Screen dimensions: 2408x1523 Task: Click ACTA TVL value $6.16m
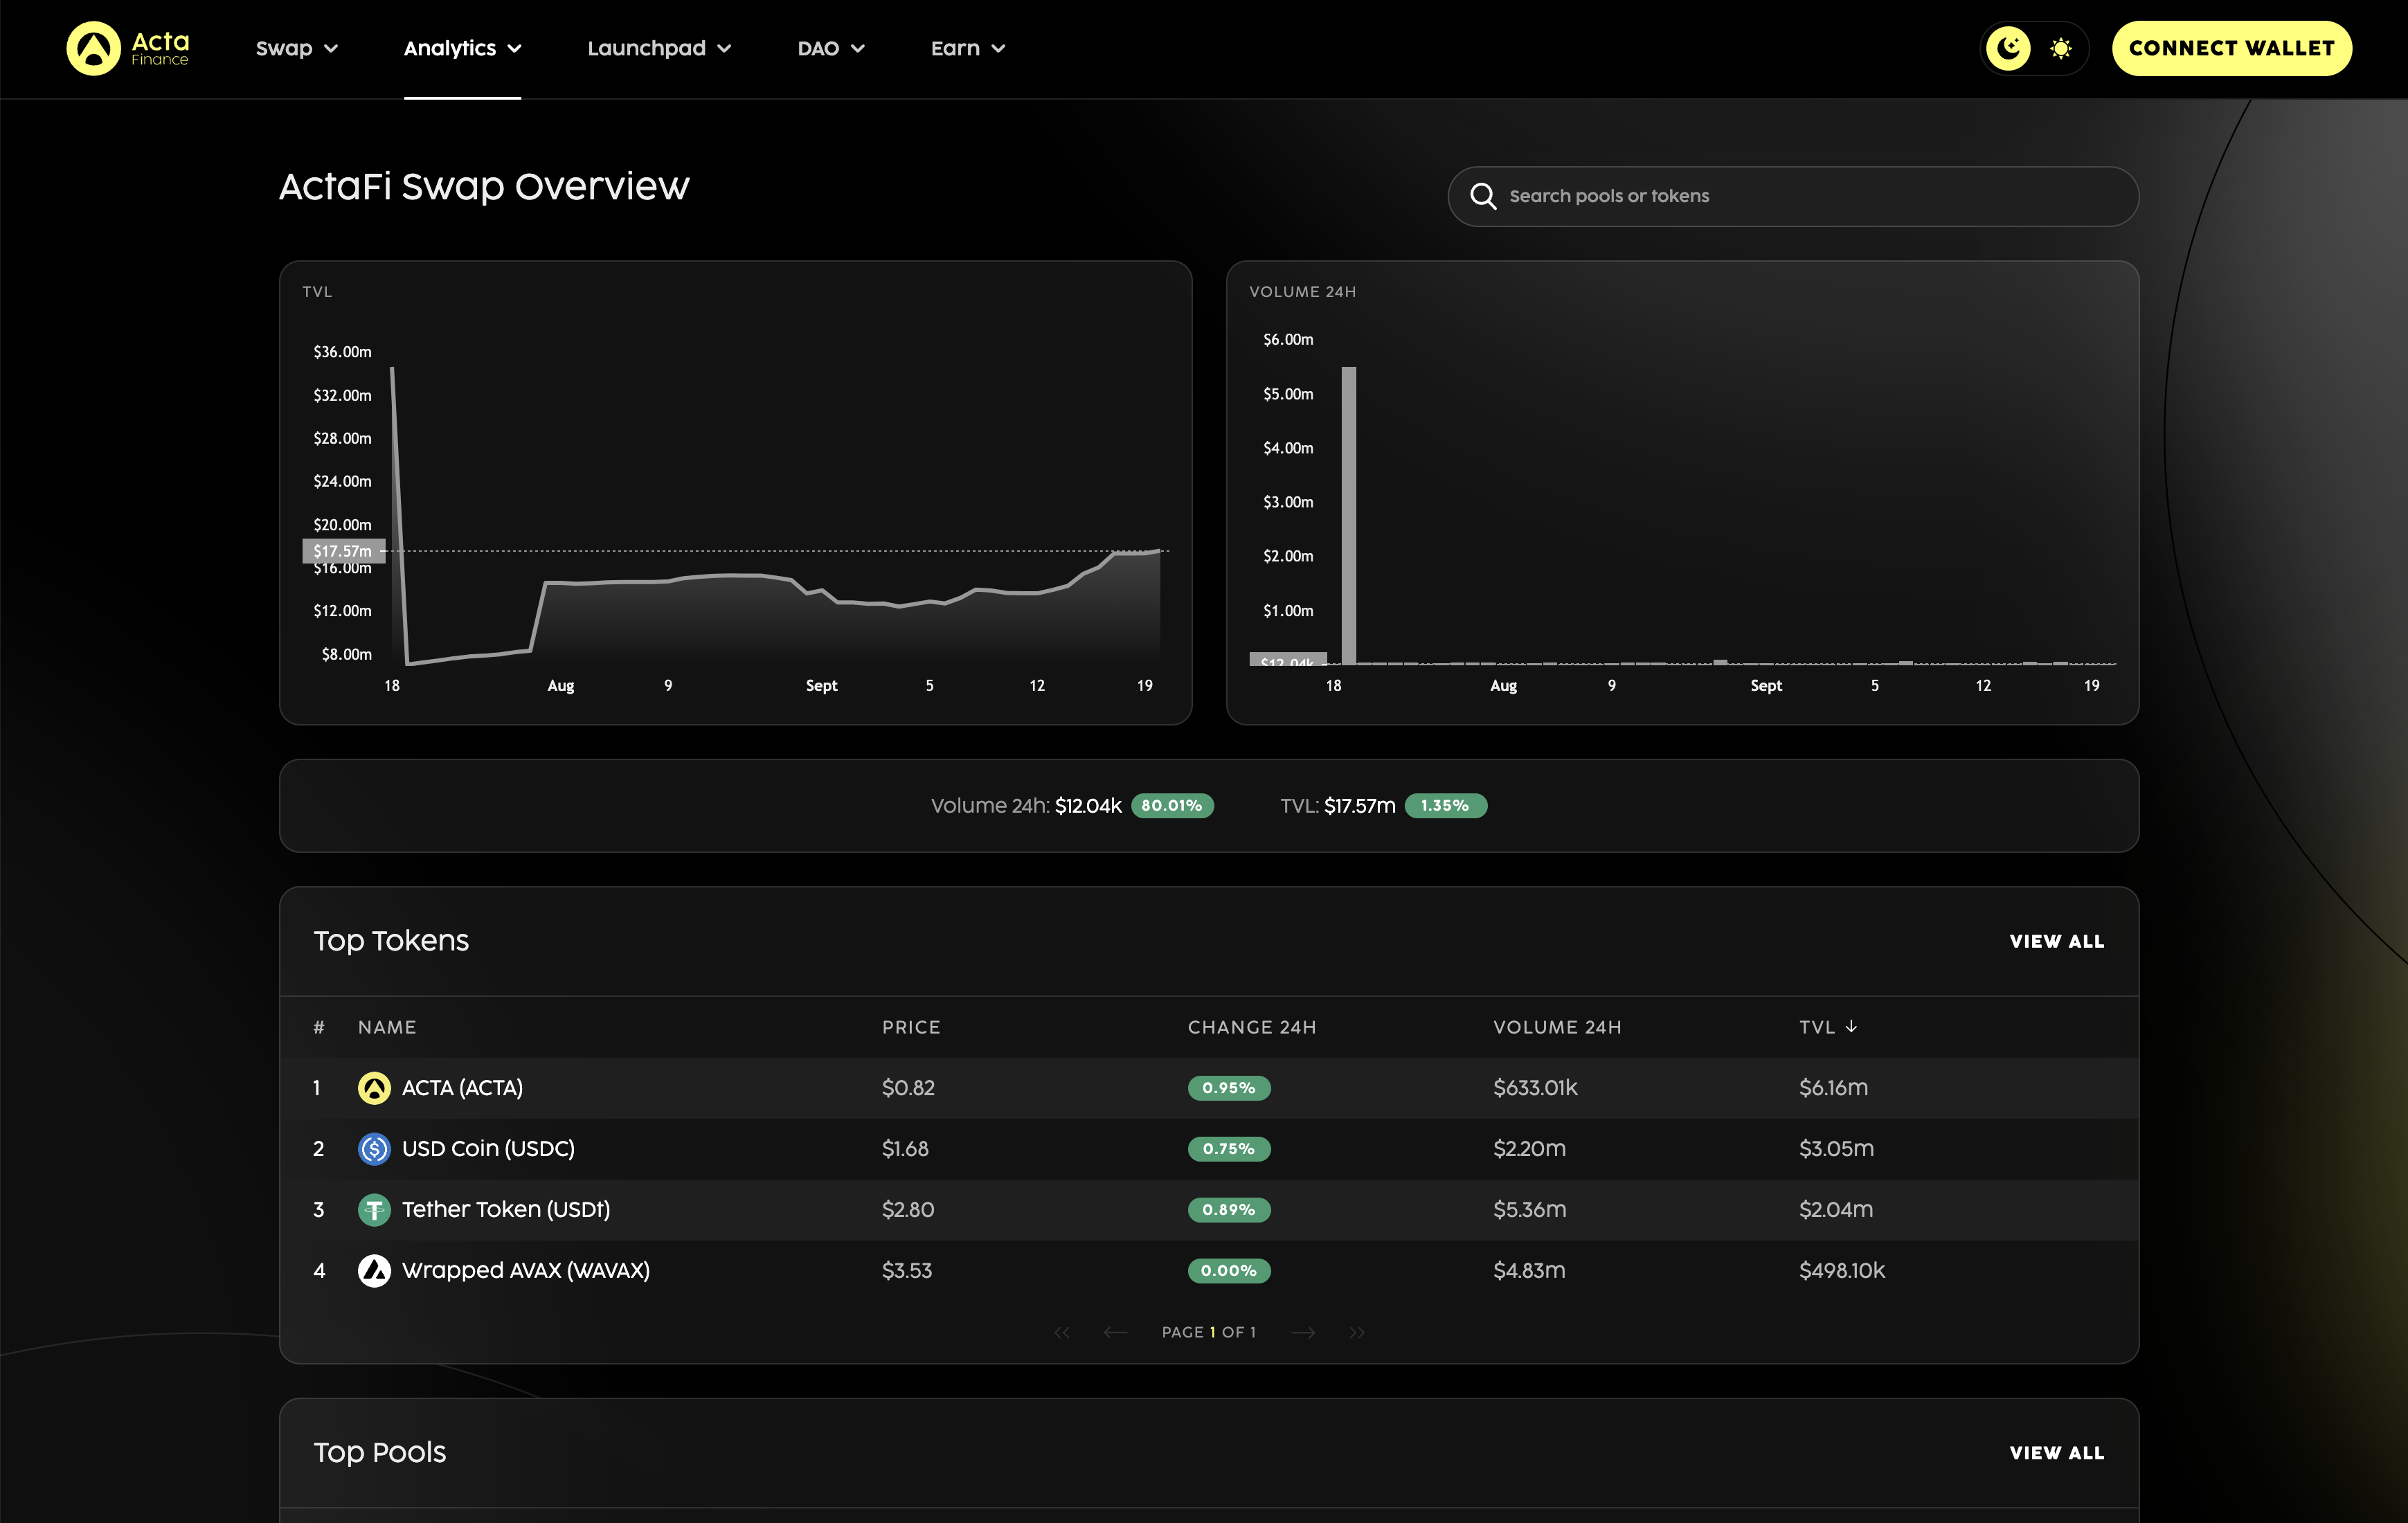(1833, 1087)
